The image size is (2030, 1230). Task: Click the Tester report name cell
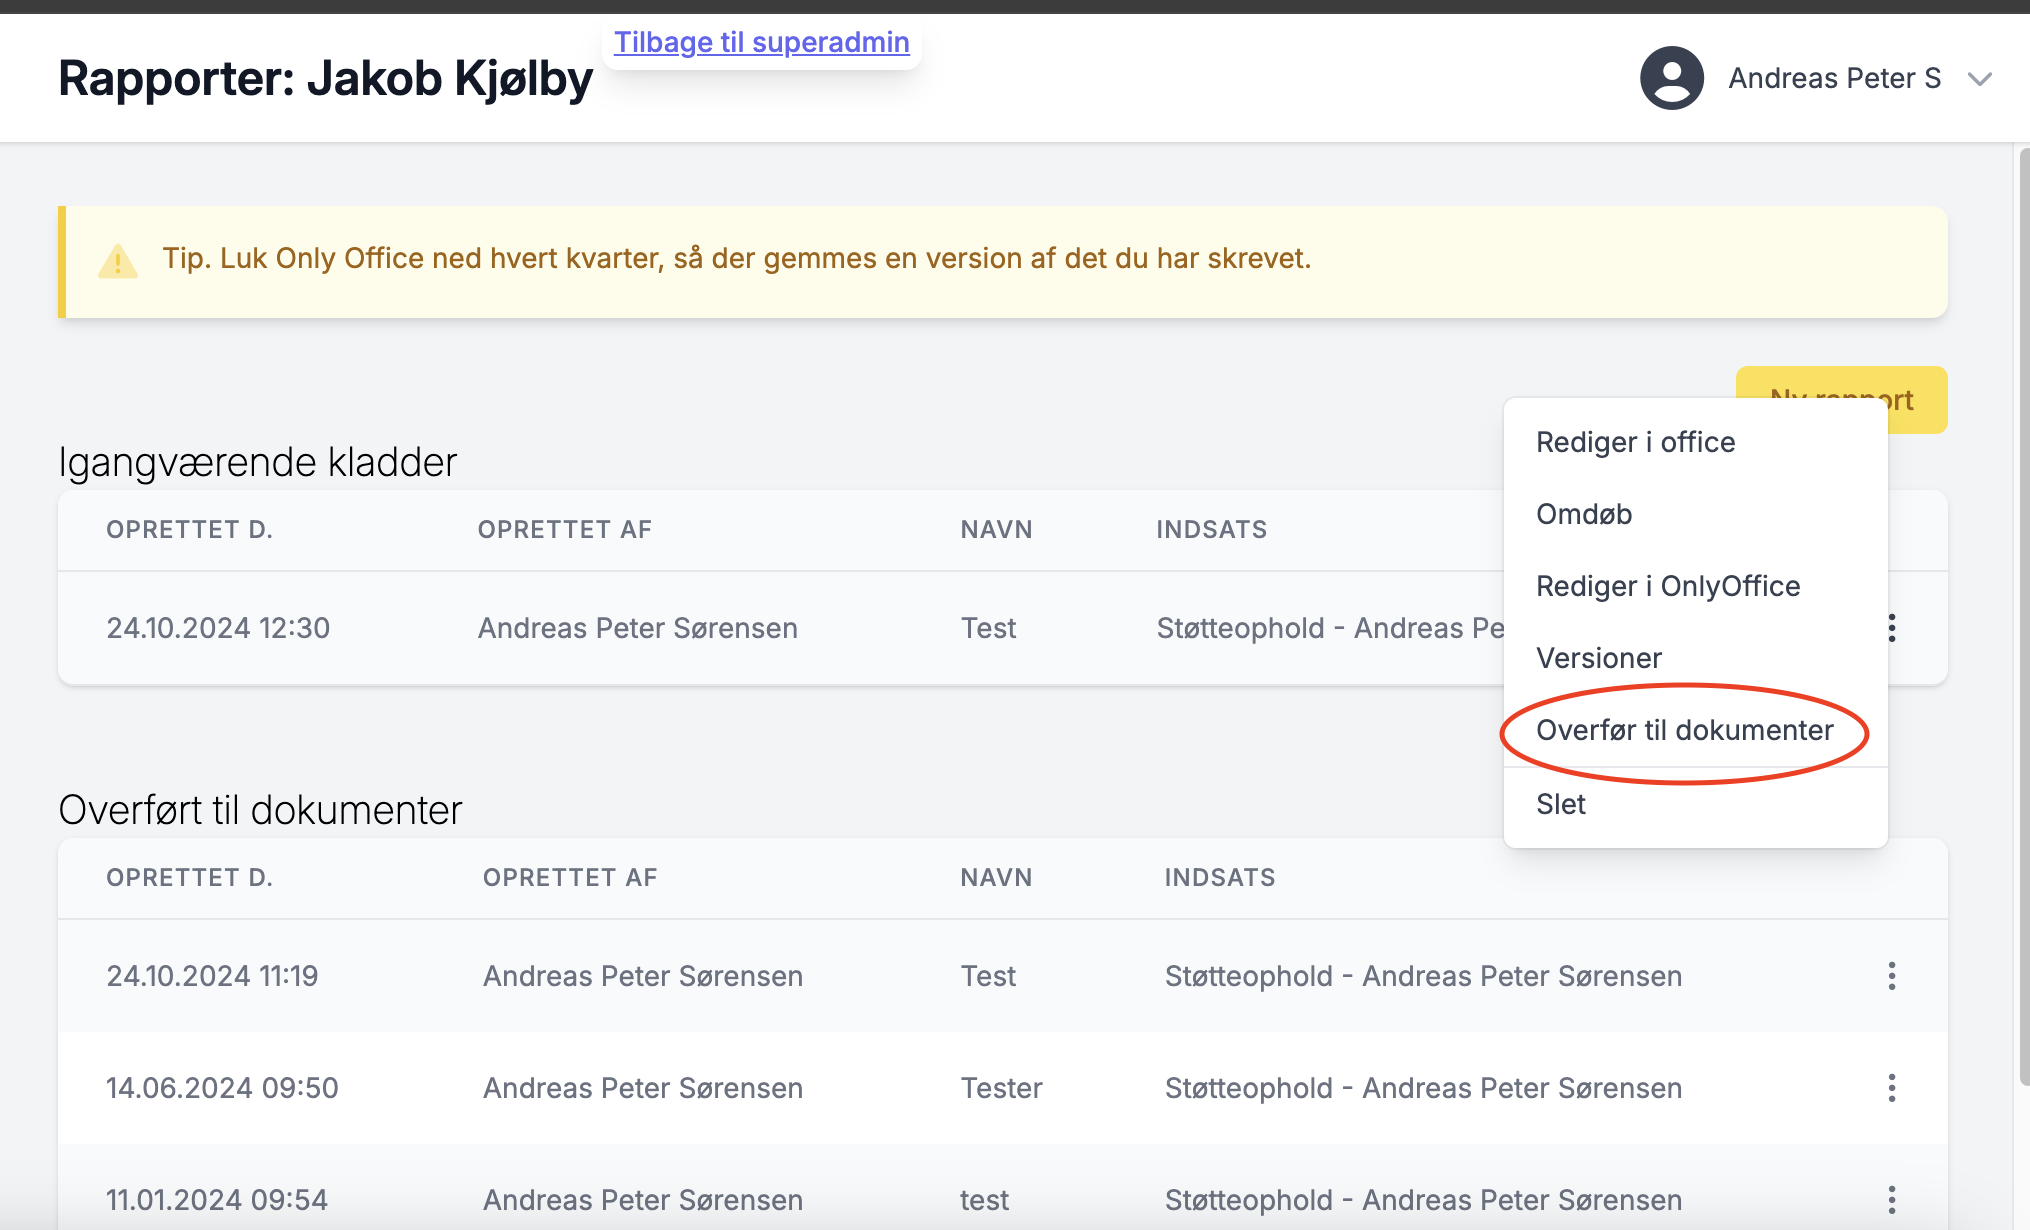[1001, 1088]
